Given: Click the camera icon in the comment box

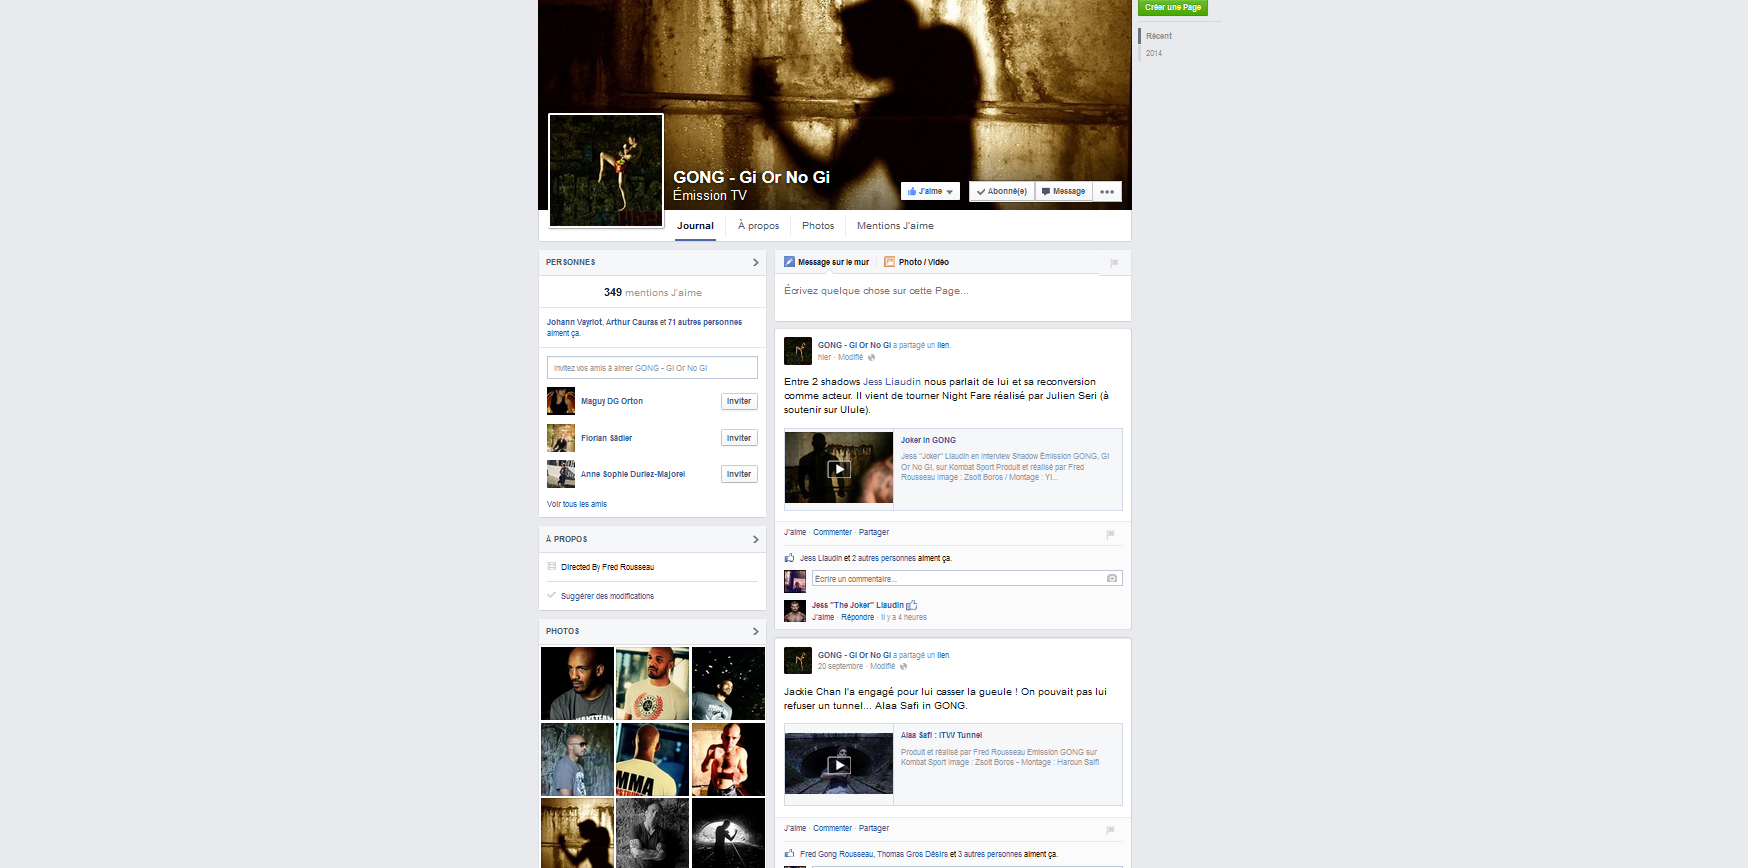Looking at the screenshot, I should [x=1111, y=578].
